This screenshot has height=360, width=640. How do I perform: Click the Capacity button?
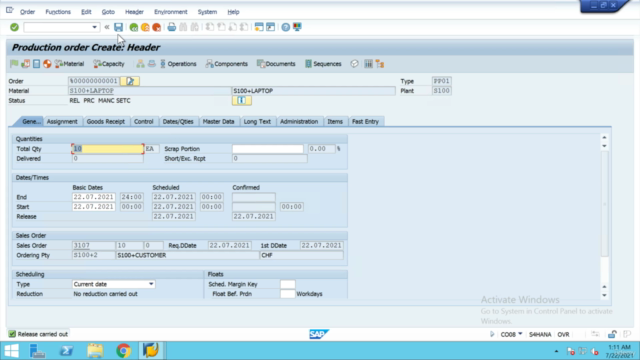pos(109,64)
